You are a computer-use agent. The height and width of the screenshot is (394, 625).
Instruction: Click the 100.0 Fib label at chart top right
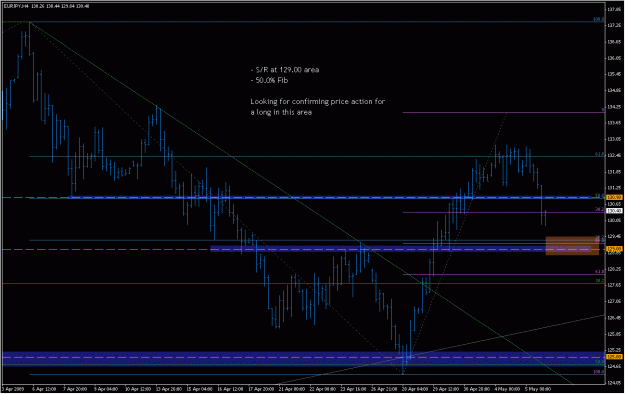(x=598, y=19)
